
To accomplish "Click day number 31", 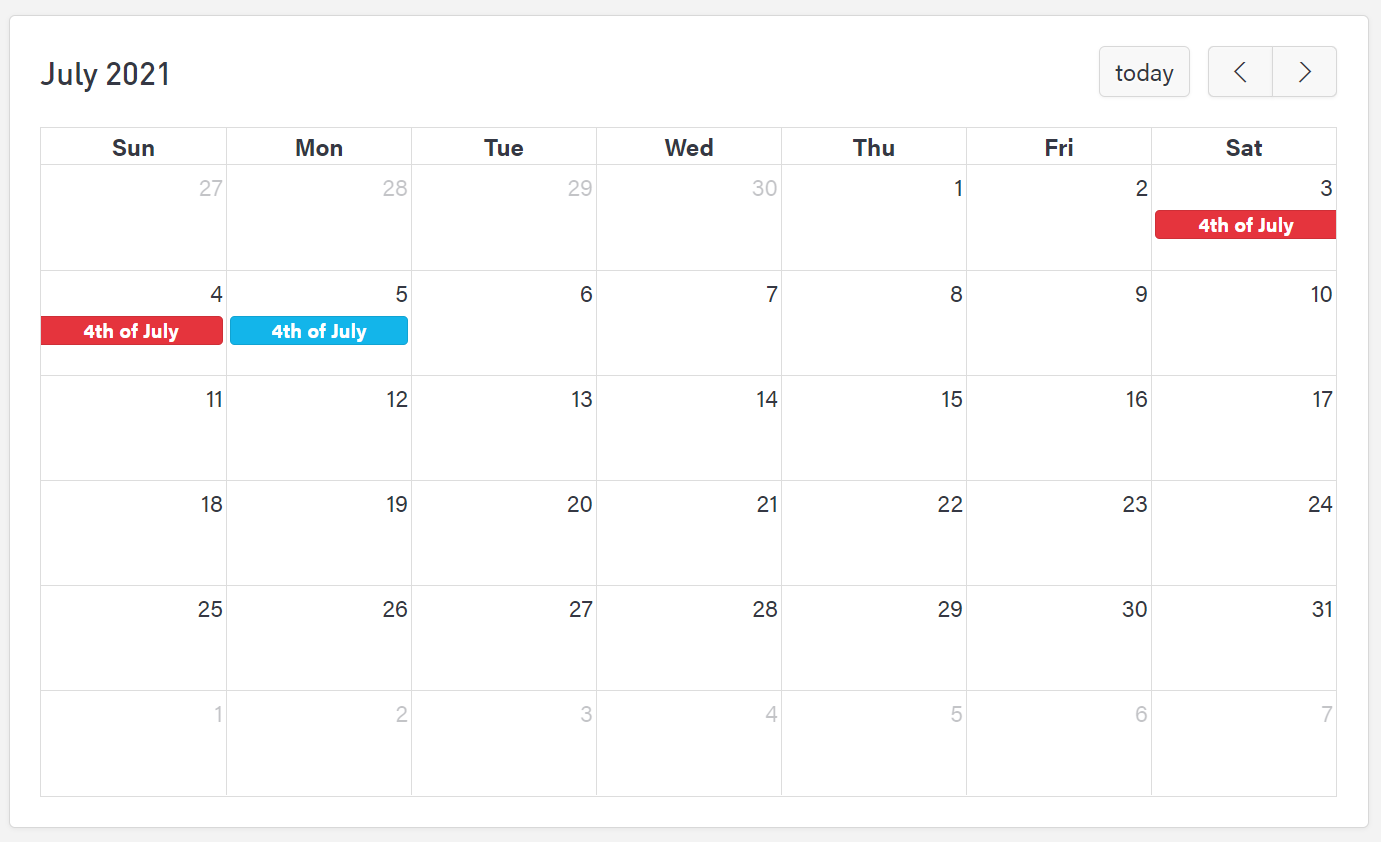I will [1322, 610].
